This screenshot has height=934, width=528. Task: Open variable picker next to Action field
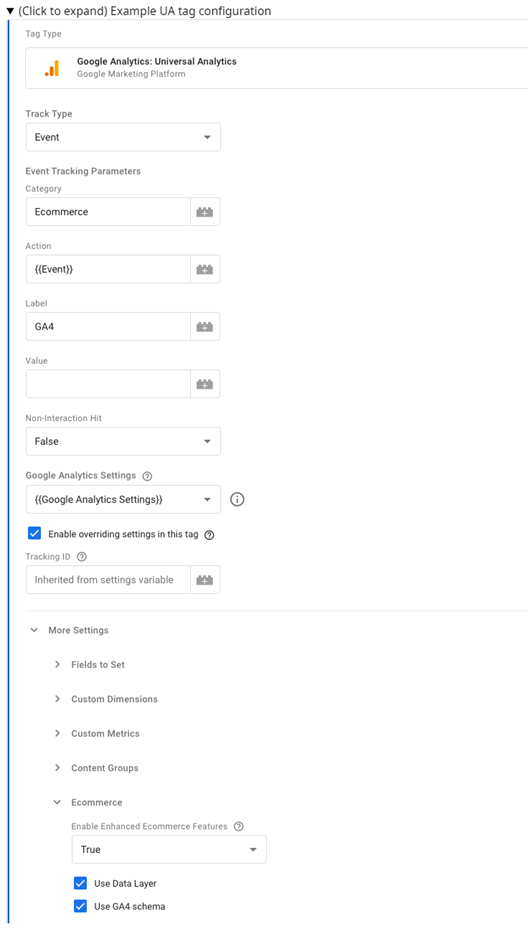coord(205,270)
